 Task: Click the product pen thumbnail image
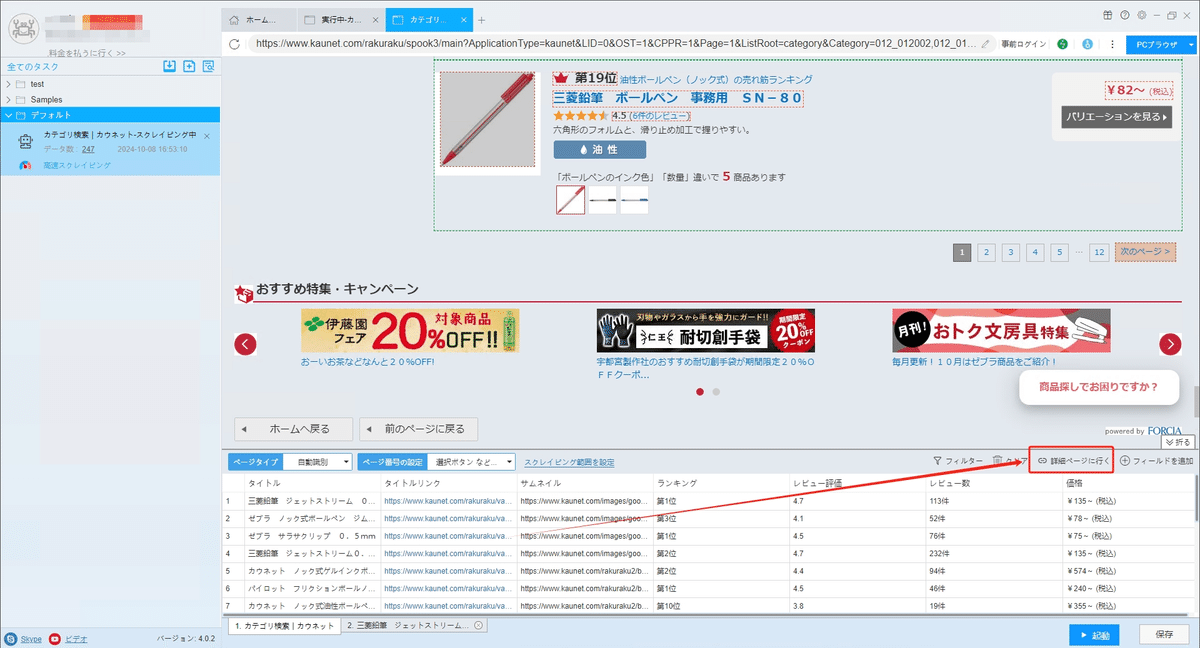[489, 119]
